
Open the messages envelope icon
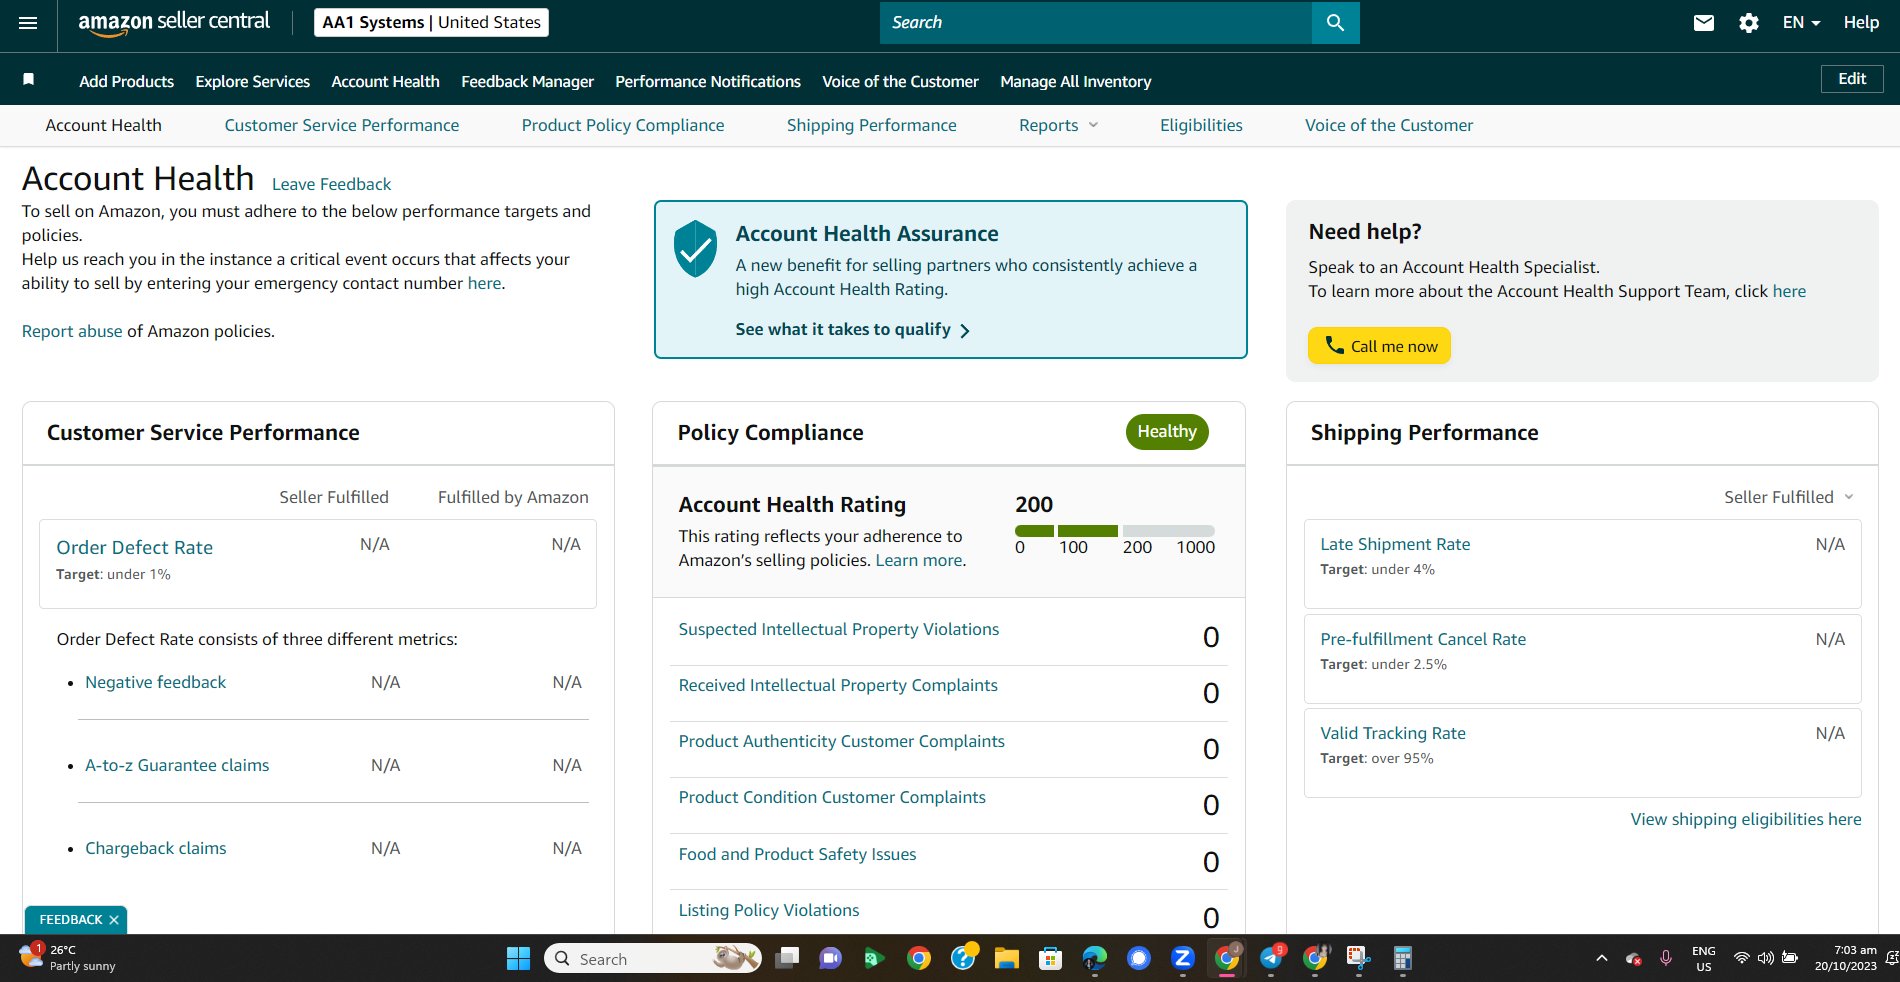point(1704,22)
